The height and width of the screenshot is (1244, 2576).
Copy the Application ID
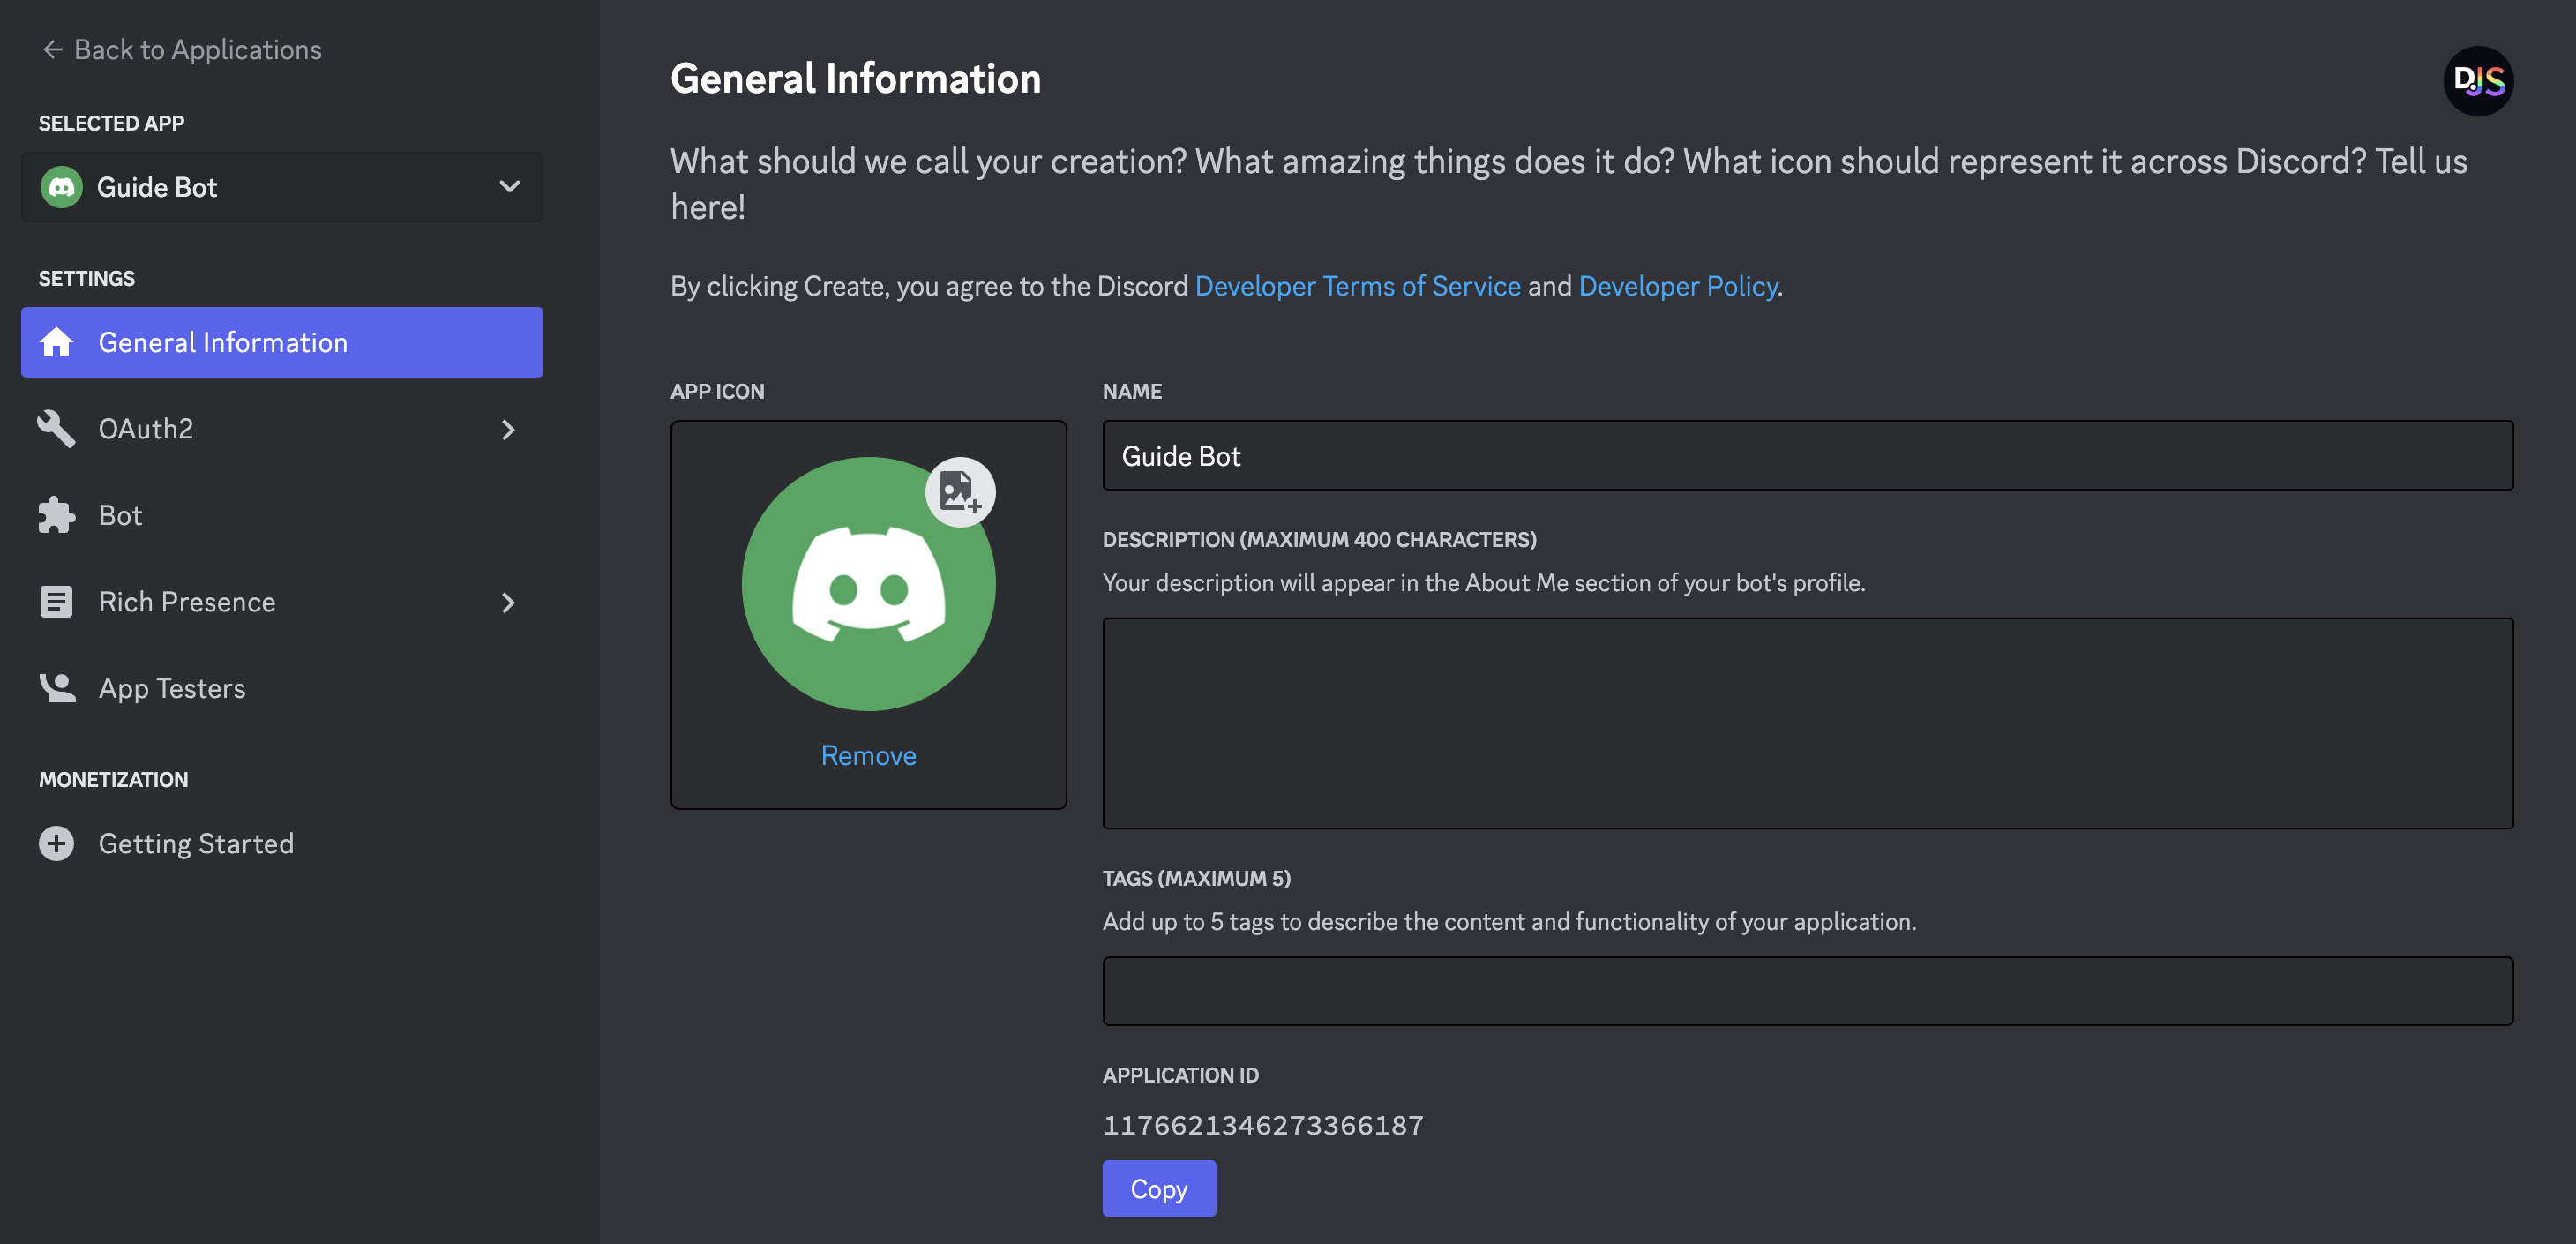tap(1158, 1188)
